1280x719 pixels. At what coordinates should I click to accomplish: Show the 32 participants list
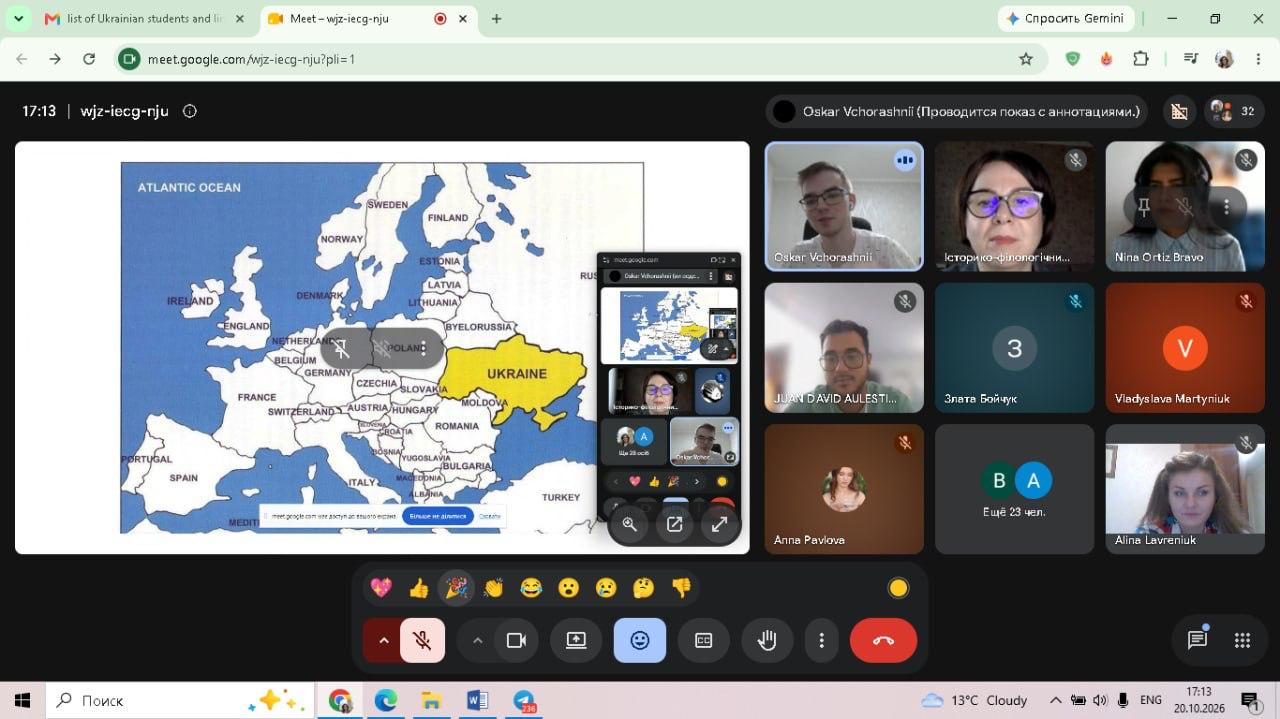(1234, 111)
